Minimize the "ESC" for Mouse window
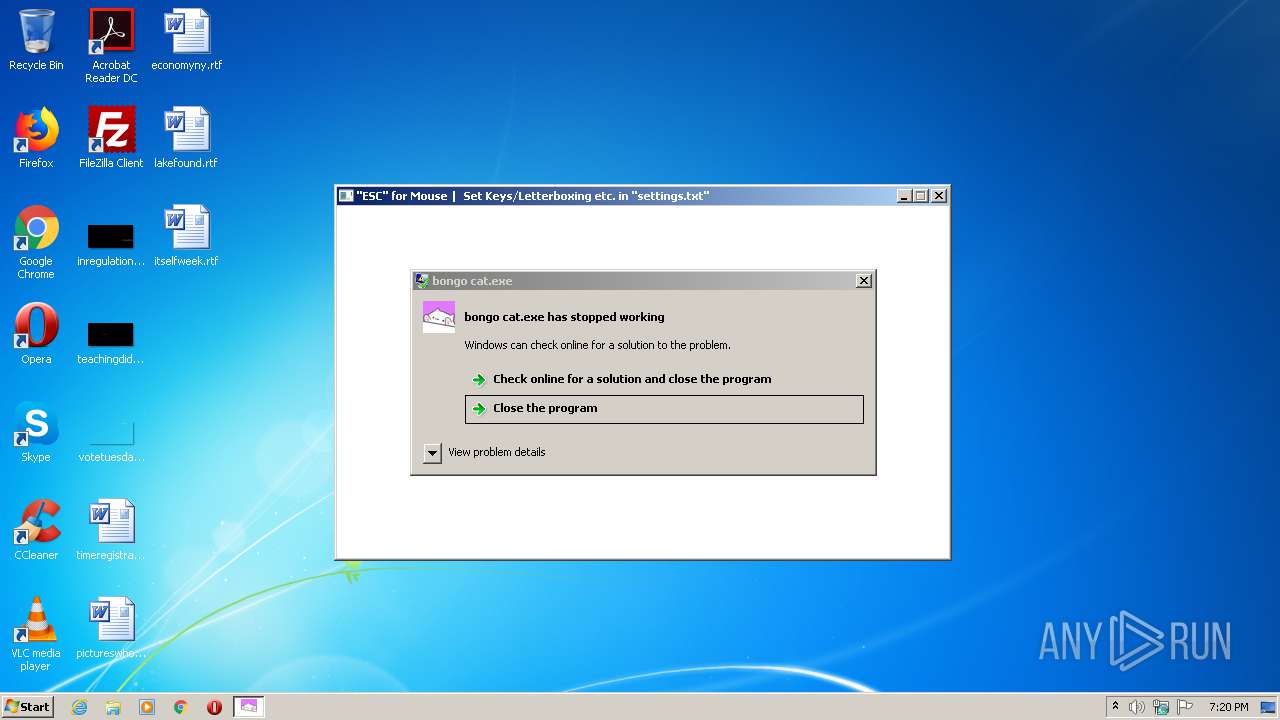1280x720 pixels. pos(905,196)
